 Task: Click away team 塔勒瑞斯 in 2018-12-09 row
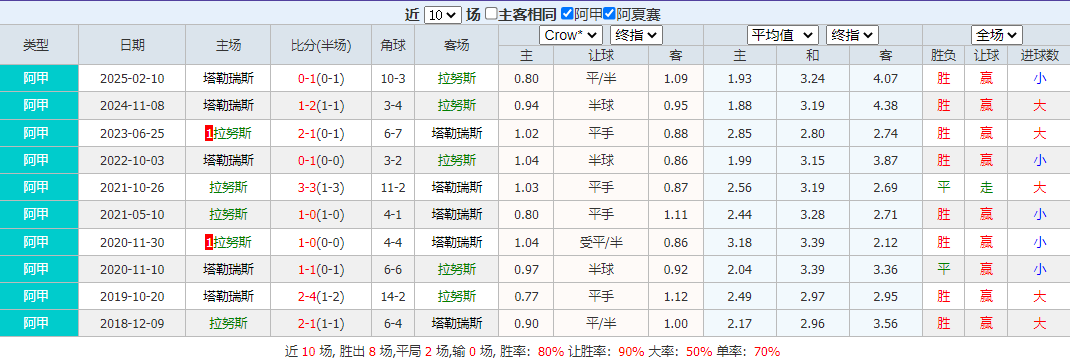457,323
